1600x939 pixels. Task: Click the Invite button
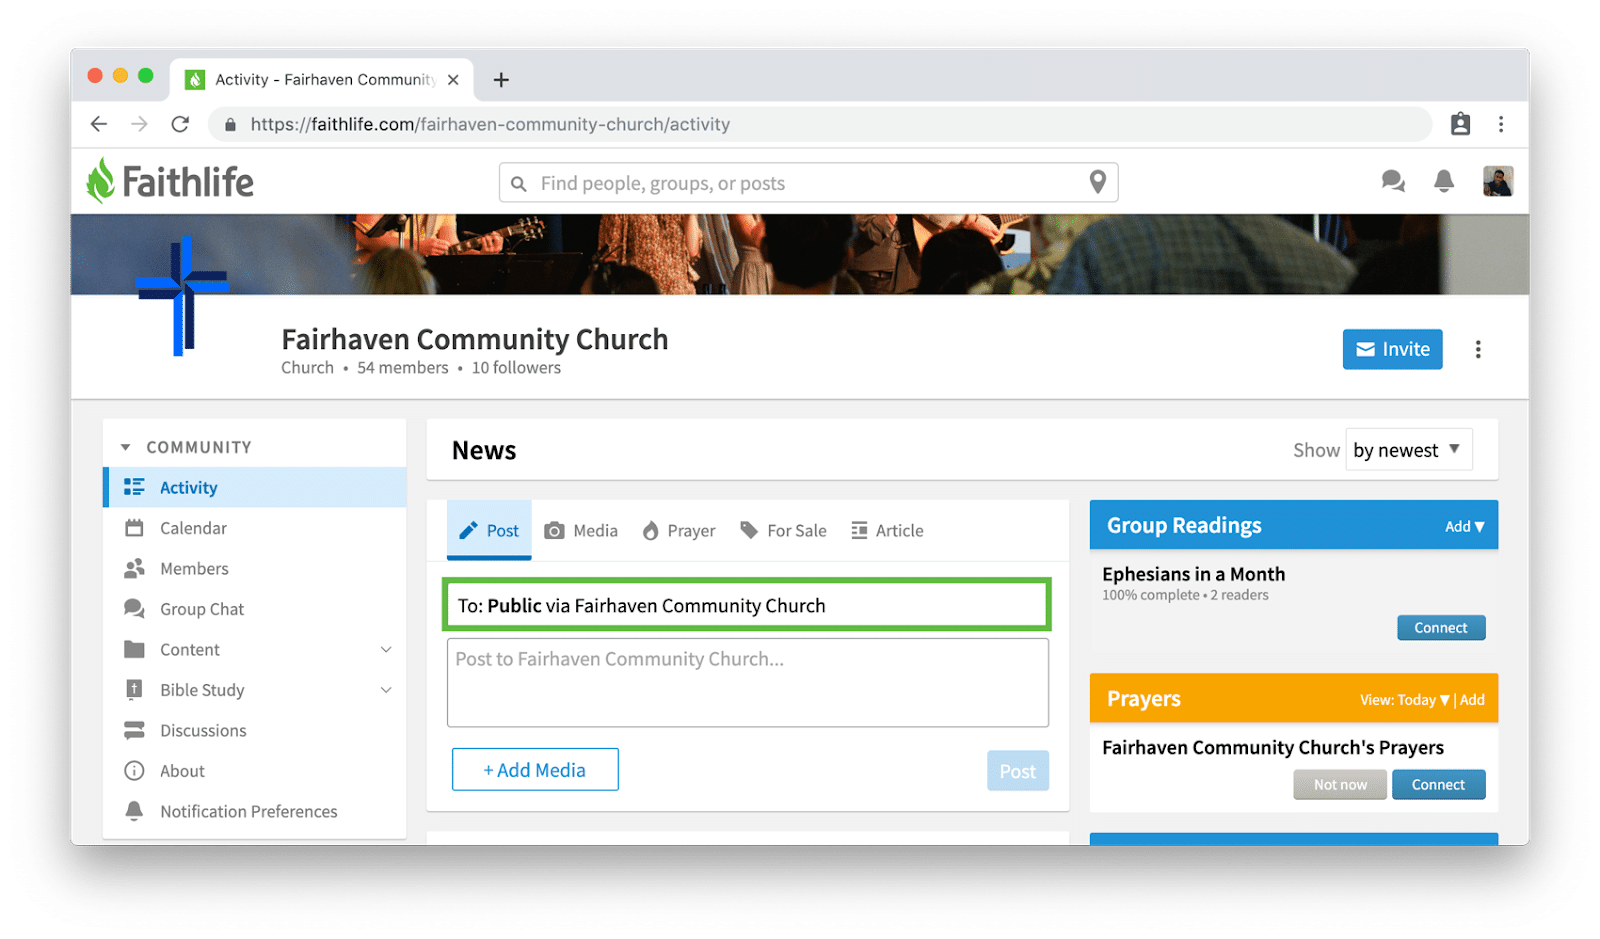tap(1392, 349)
